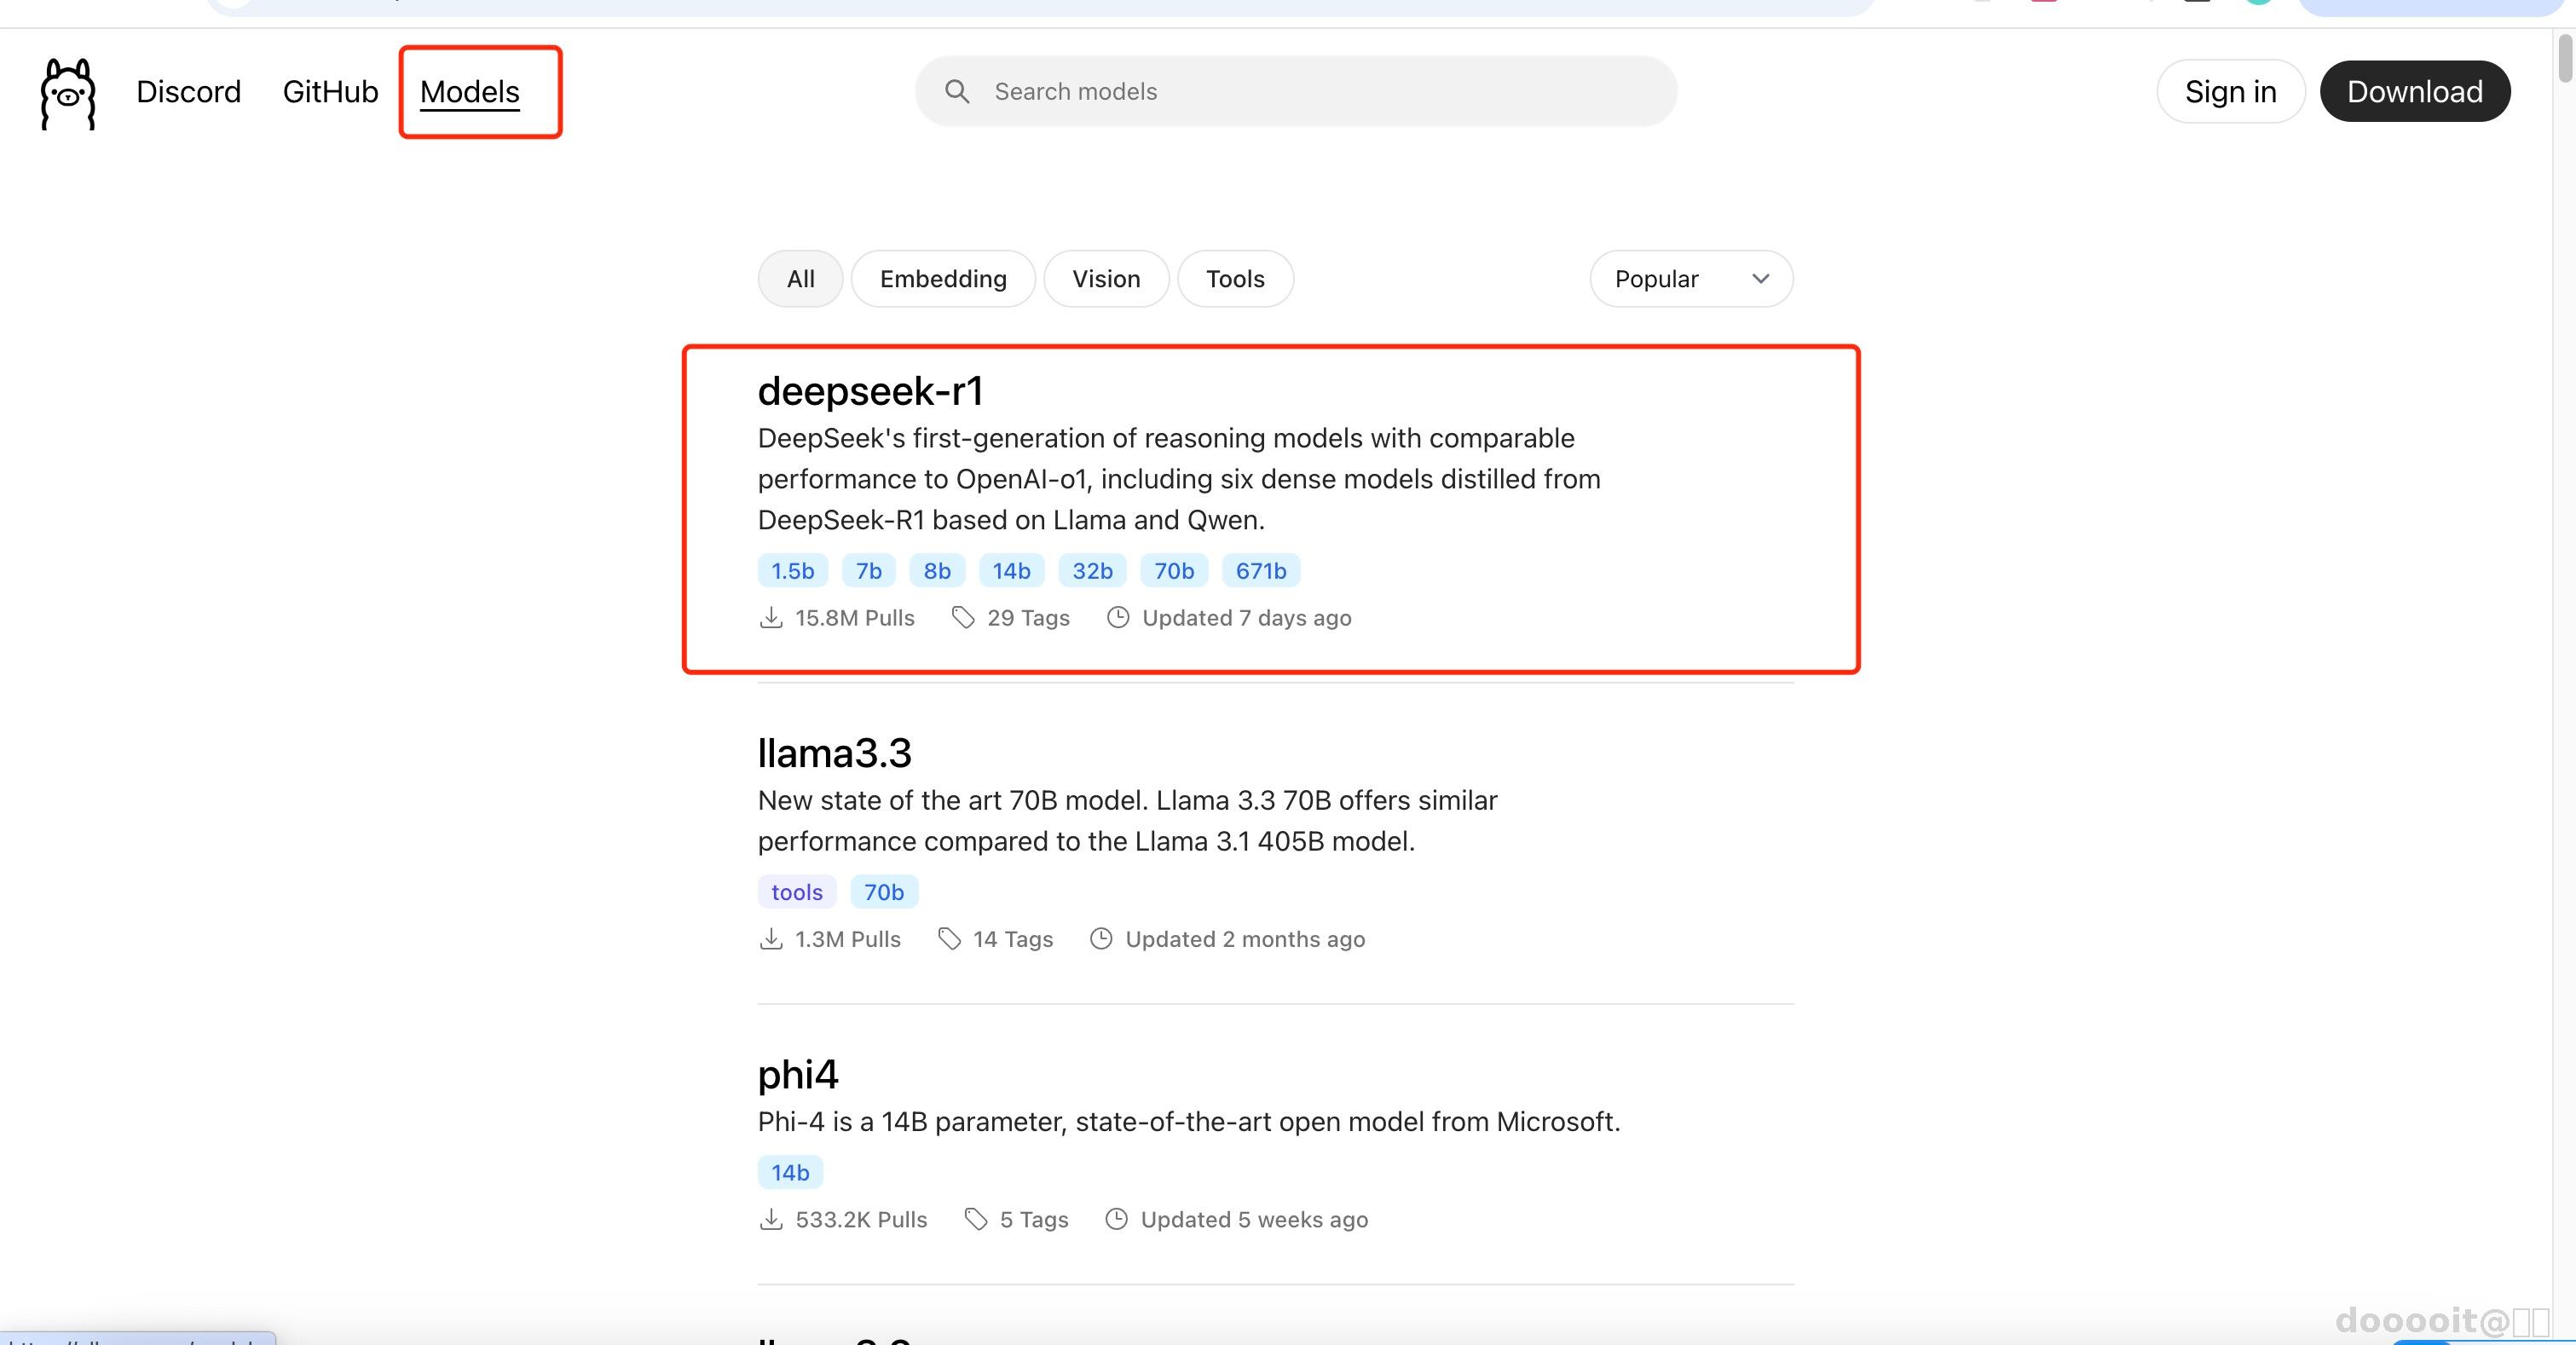This screenshot has height=1345, width=2576.
Task: Click the deepseek-r1 updated clock icon
Action: 1118,618
